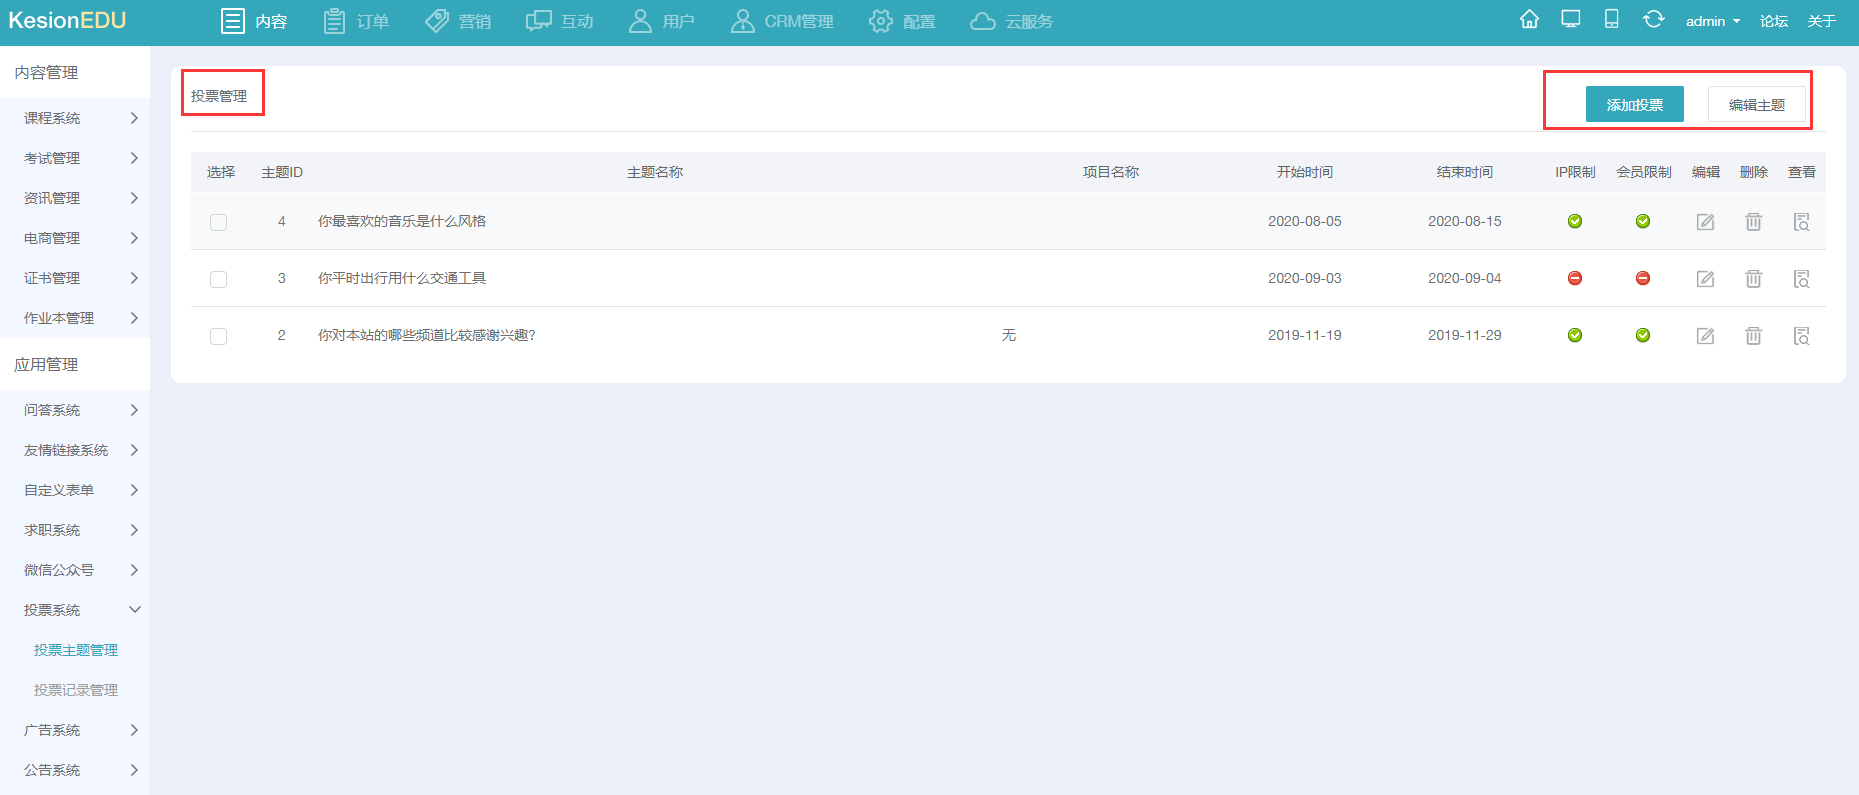Go to 投票主题管理 page
Screen dimensions: 1859x795
coord(76,650)
